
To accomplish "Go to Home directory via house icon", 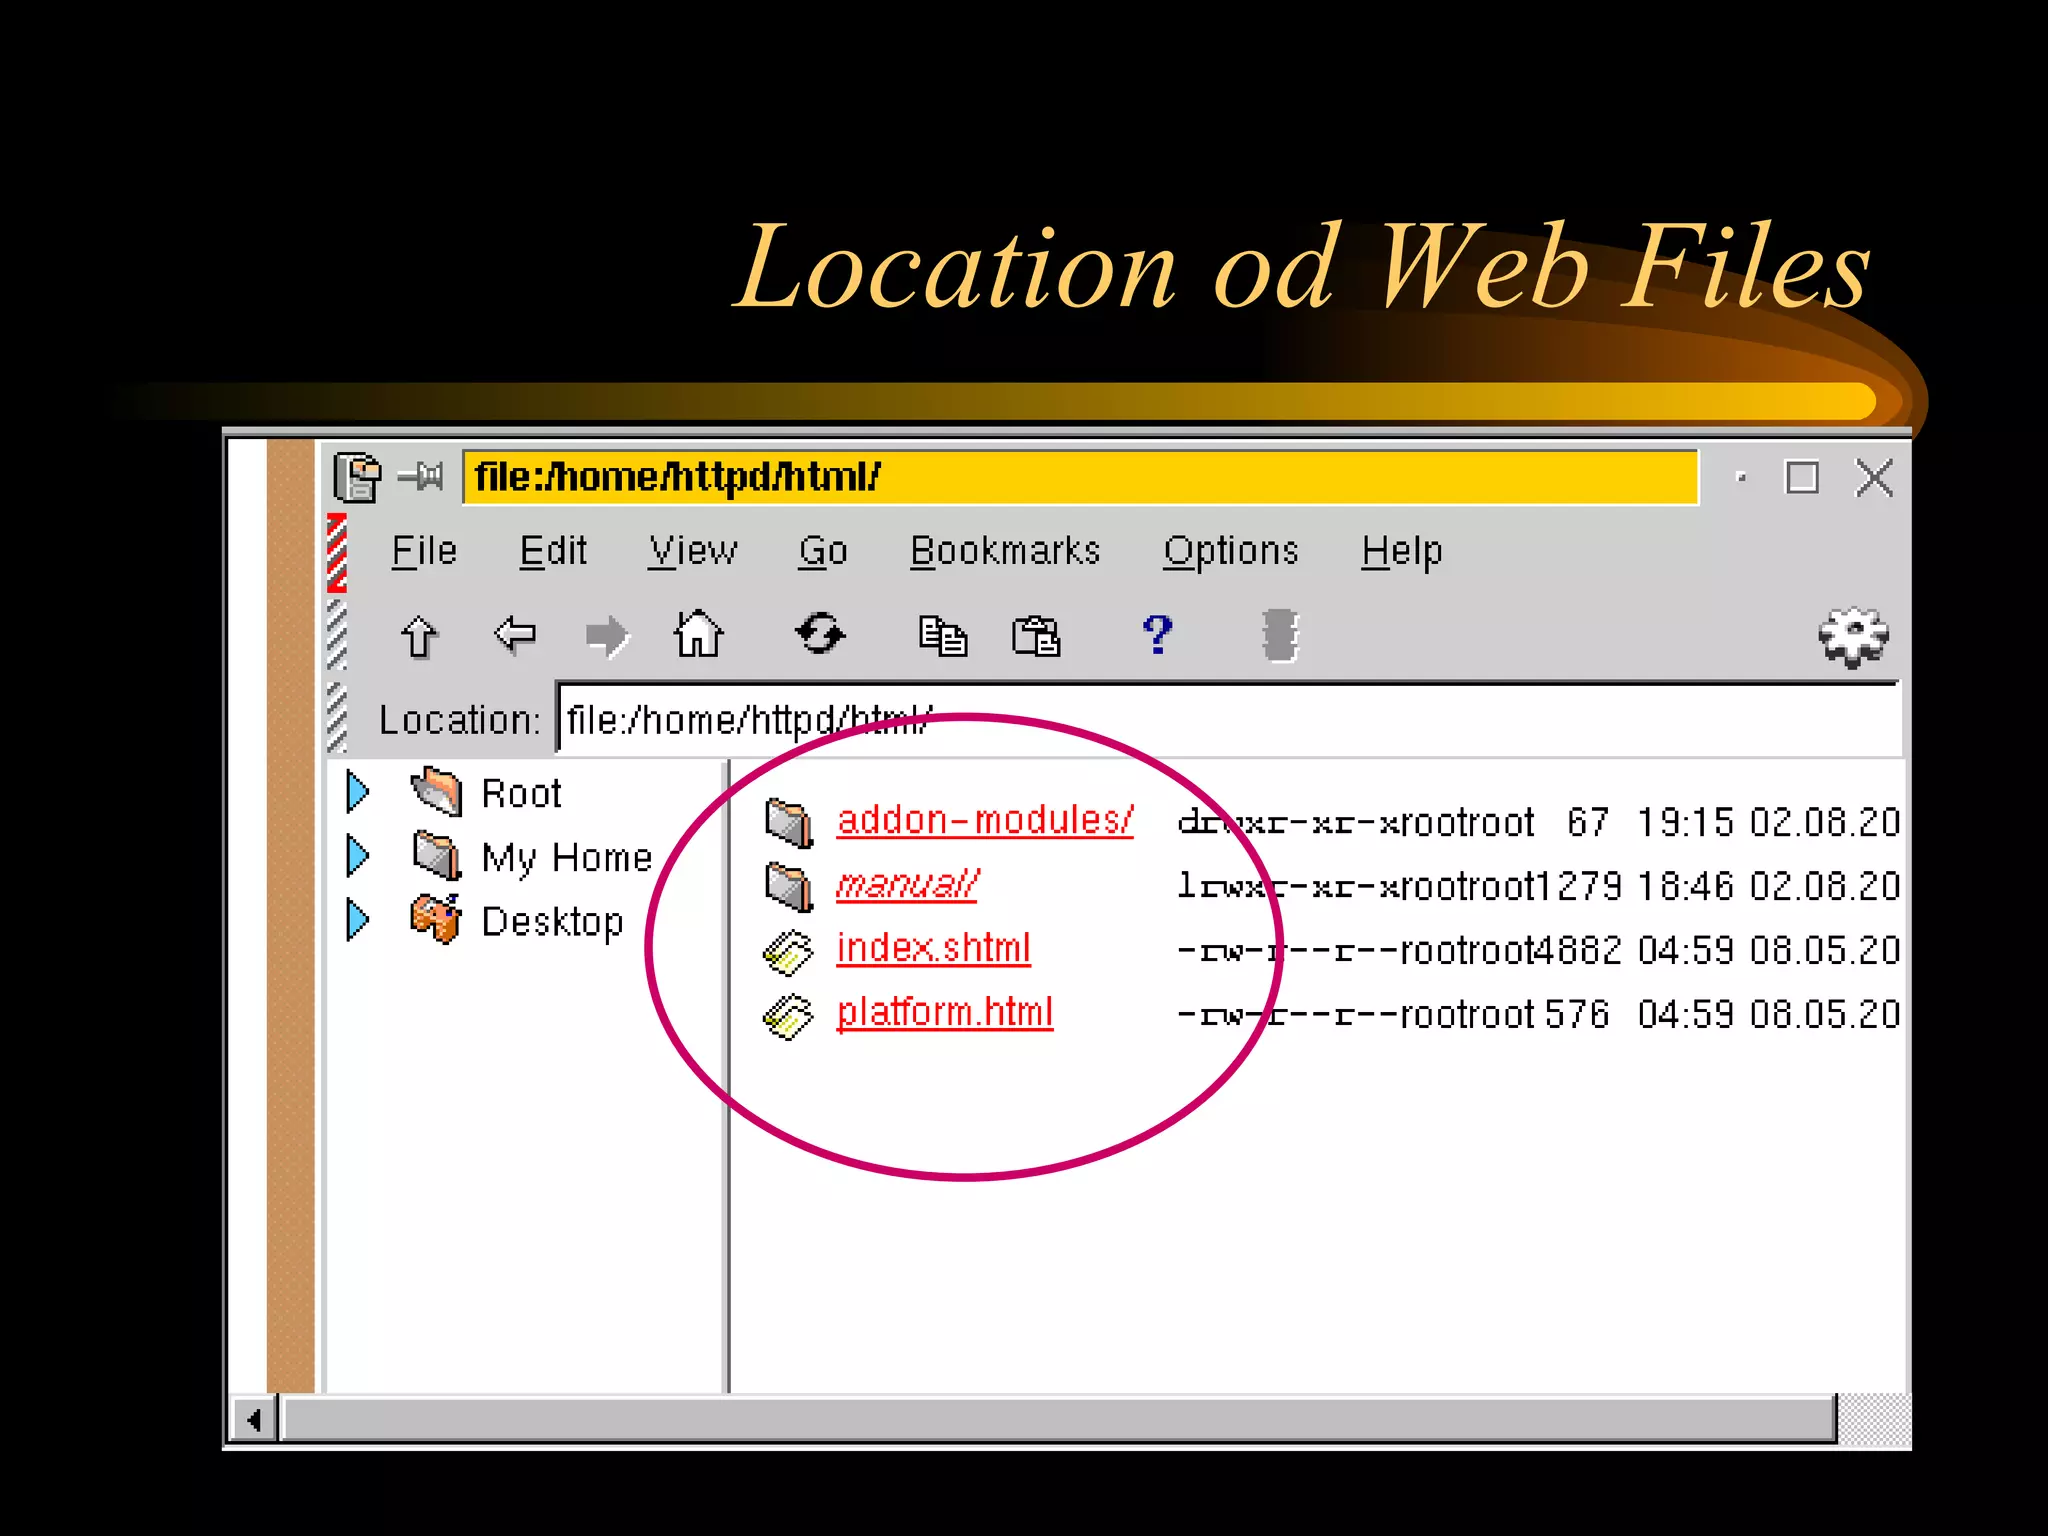I will point(698,633).
